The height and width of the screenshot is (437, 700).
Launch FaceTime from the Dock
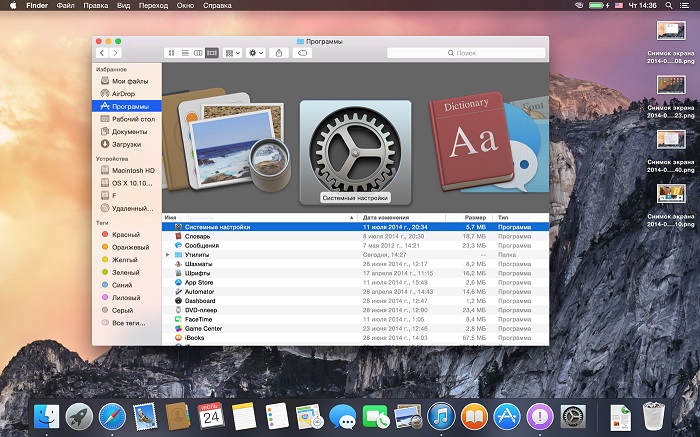click(x=375, y=417)
